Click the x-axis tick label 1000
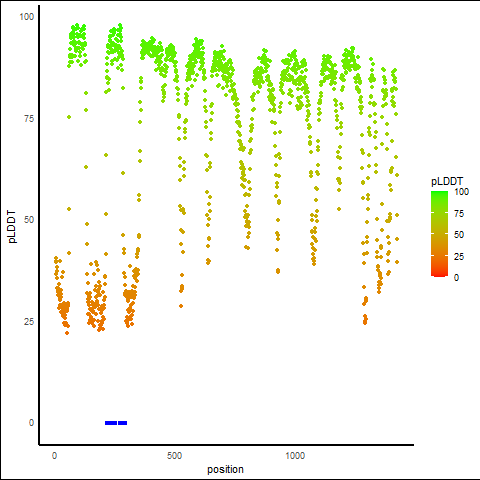 295,456
